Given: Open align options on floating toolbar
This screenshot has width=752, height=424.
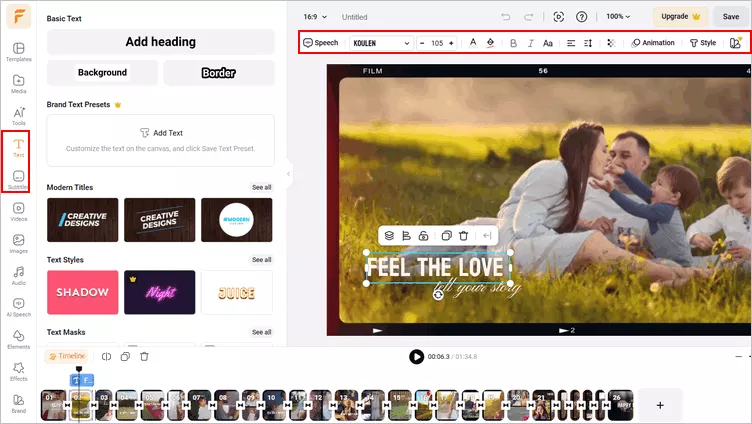Looking at the screenshot, I should tap(406, 236).
